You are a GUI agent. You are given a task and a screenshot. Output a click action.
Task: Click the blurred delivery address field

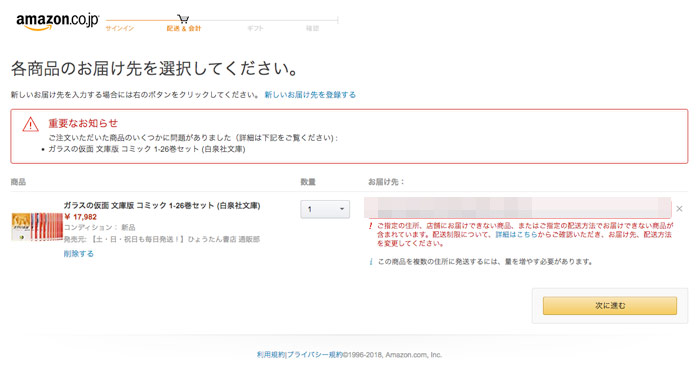[x=518, y=208]
